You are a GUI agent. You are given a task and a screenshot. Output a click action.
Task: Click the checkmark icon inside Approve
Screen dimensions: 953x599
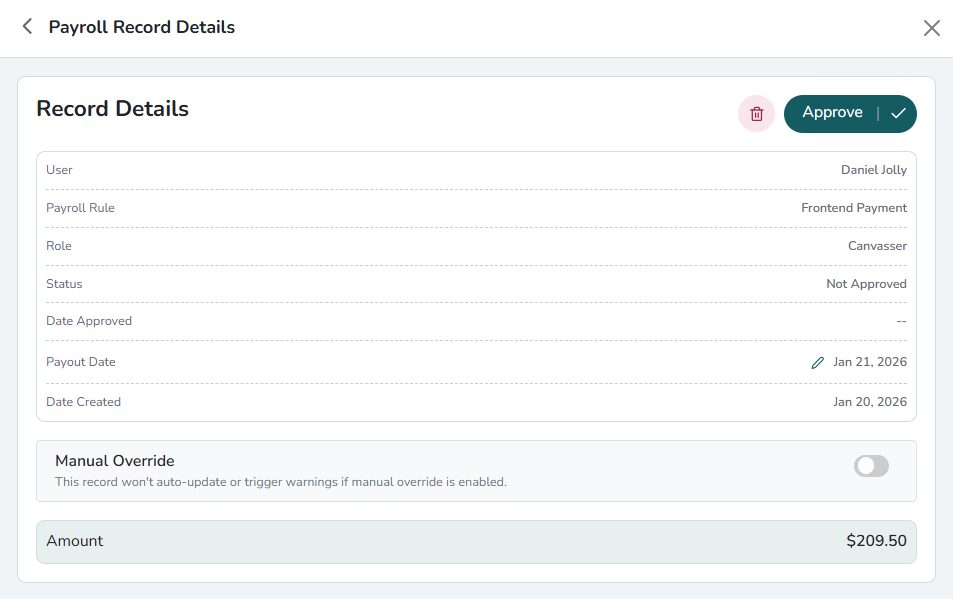click(898, 114)
